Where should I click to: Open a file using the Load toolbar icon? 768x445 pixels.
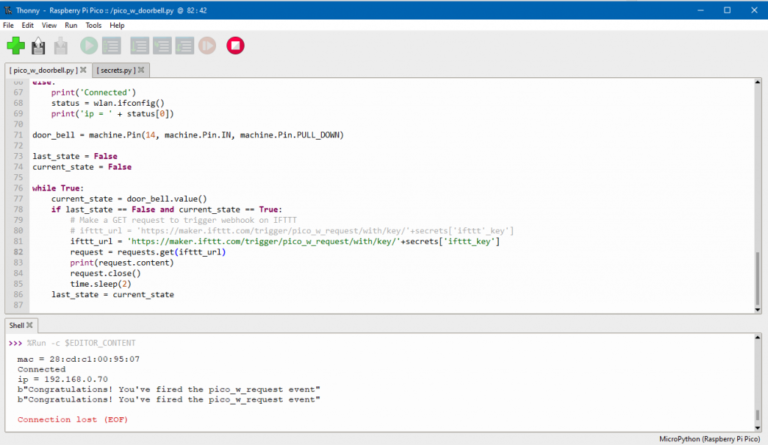click(38, 46)
